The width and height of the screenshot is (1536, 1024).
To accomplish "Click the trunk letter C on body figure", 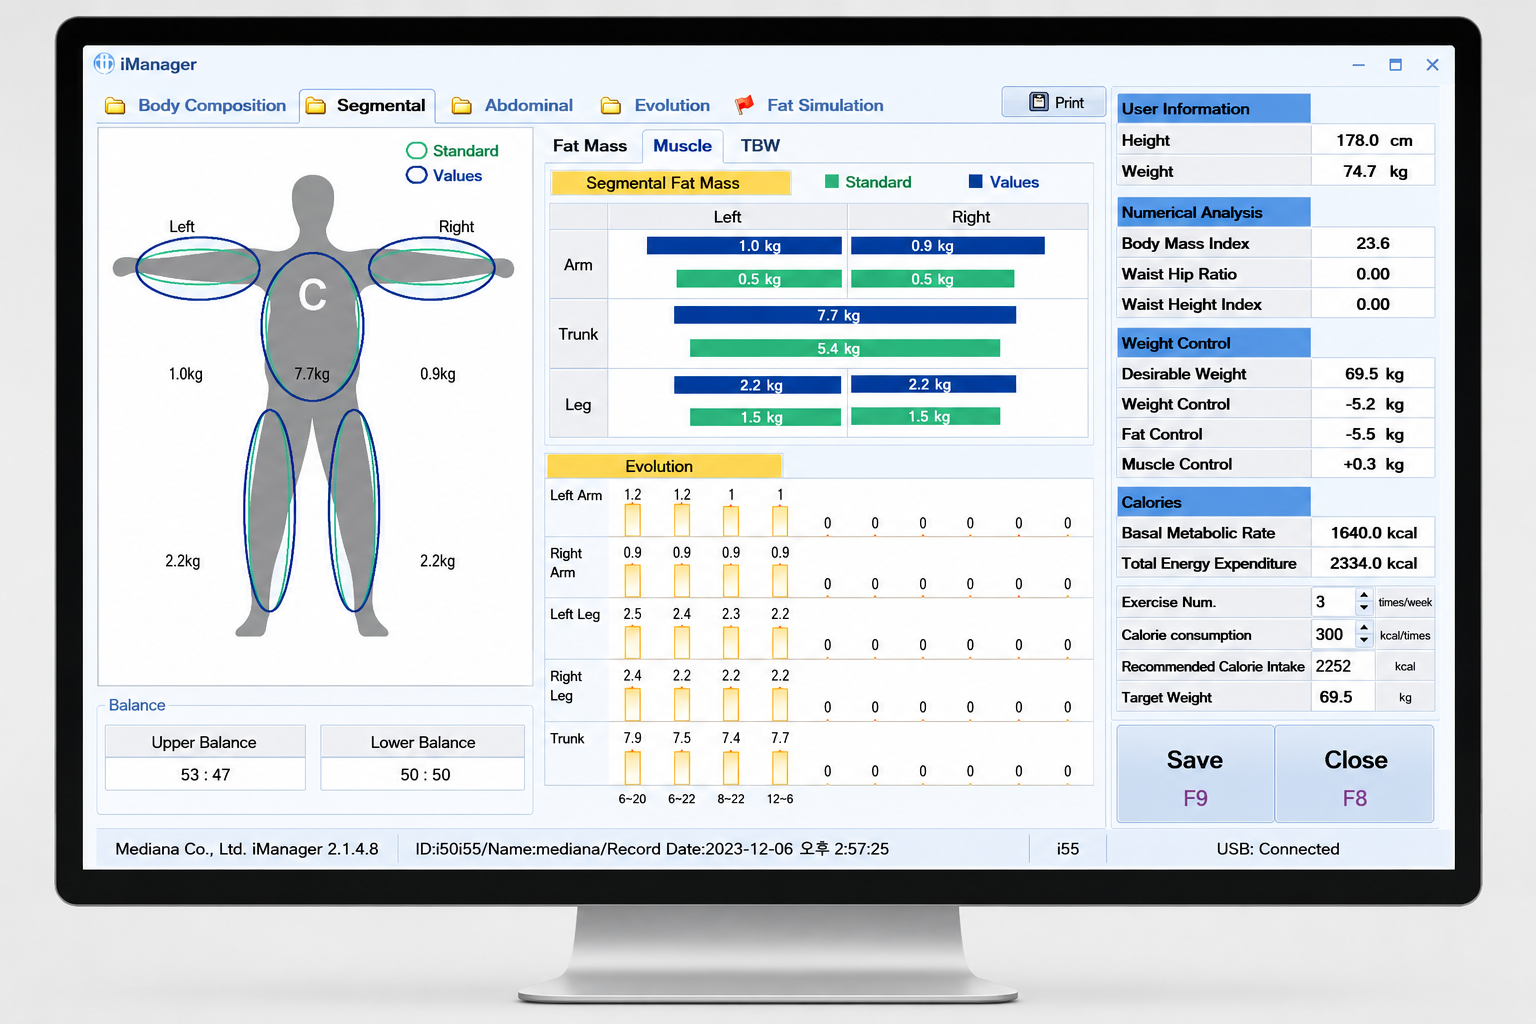I will (x=312, y=295).
